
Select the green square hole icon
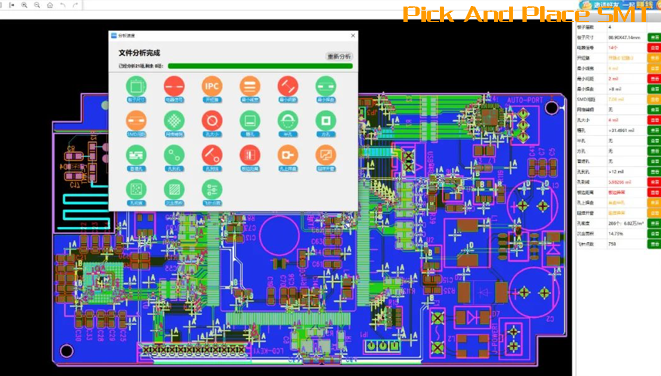pyautogui.click(x=325, y=121)
